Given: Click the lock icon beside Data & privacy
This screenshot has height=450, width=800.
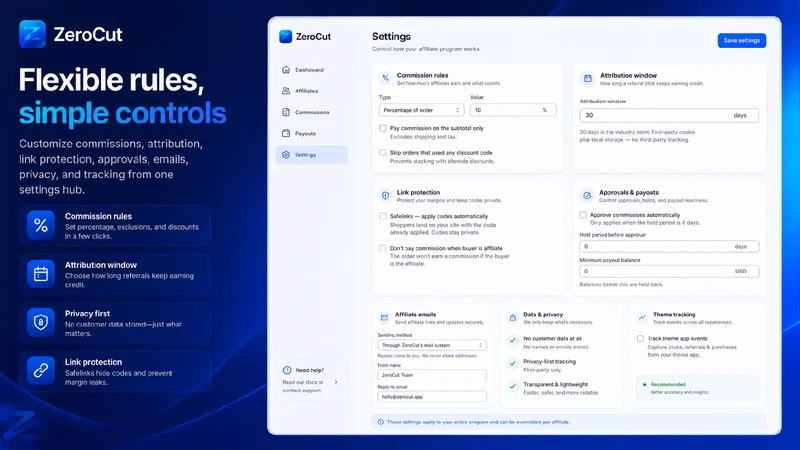Looking at the screenshot, I should [x=512, y=317].
